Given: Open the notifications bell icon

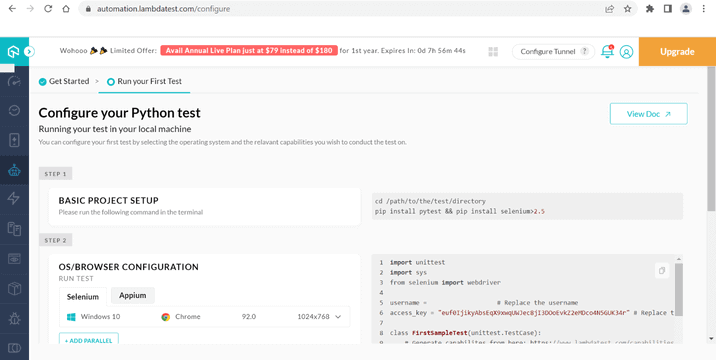Looking at the screenshot, I should (x=607, y=51).
